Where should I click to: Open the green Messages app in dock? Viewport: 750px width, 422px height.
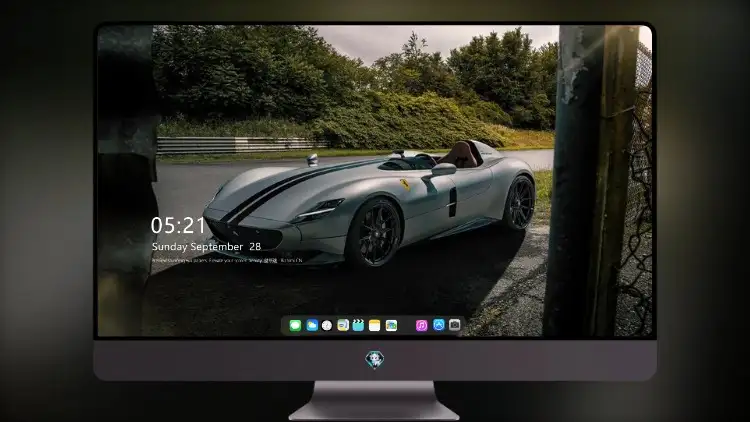tap(295, 325)
